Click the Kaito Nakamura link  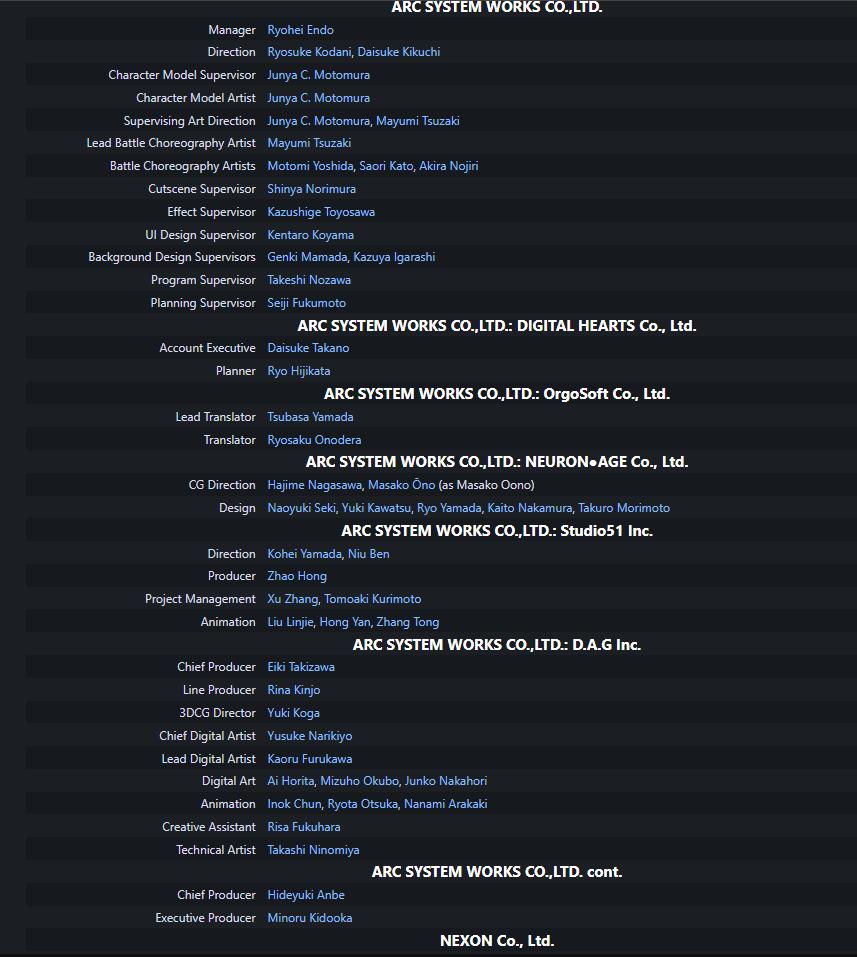(530, 508)
